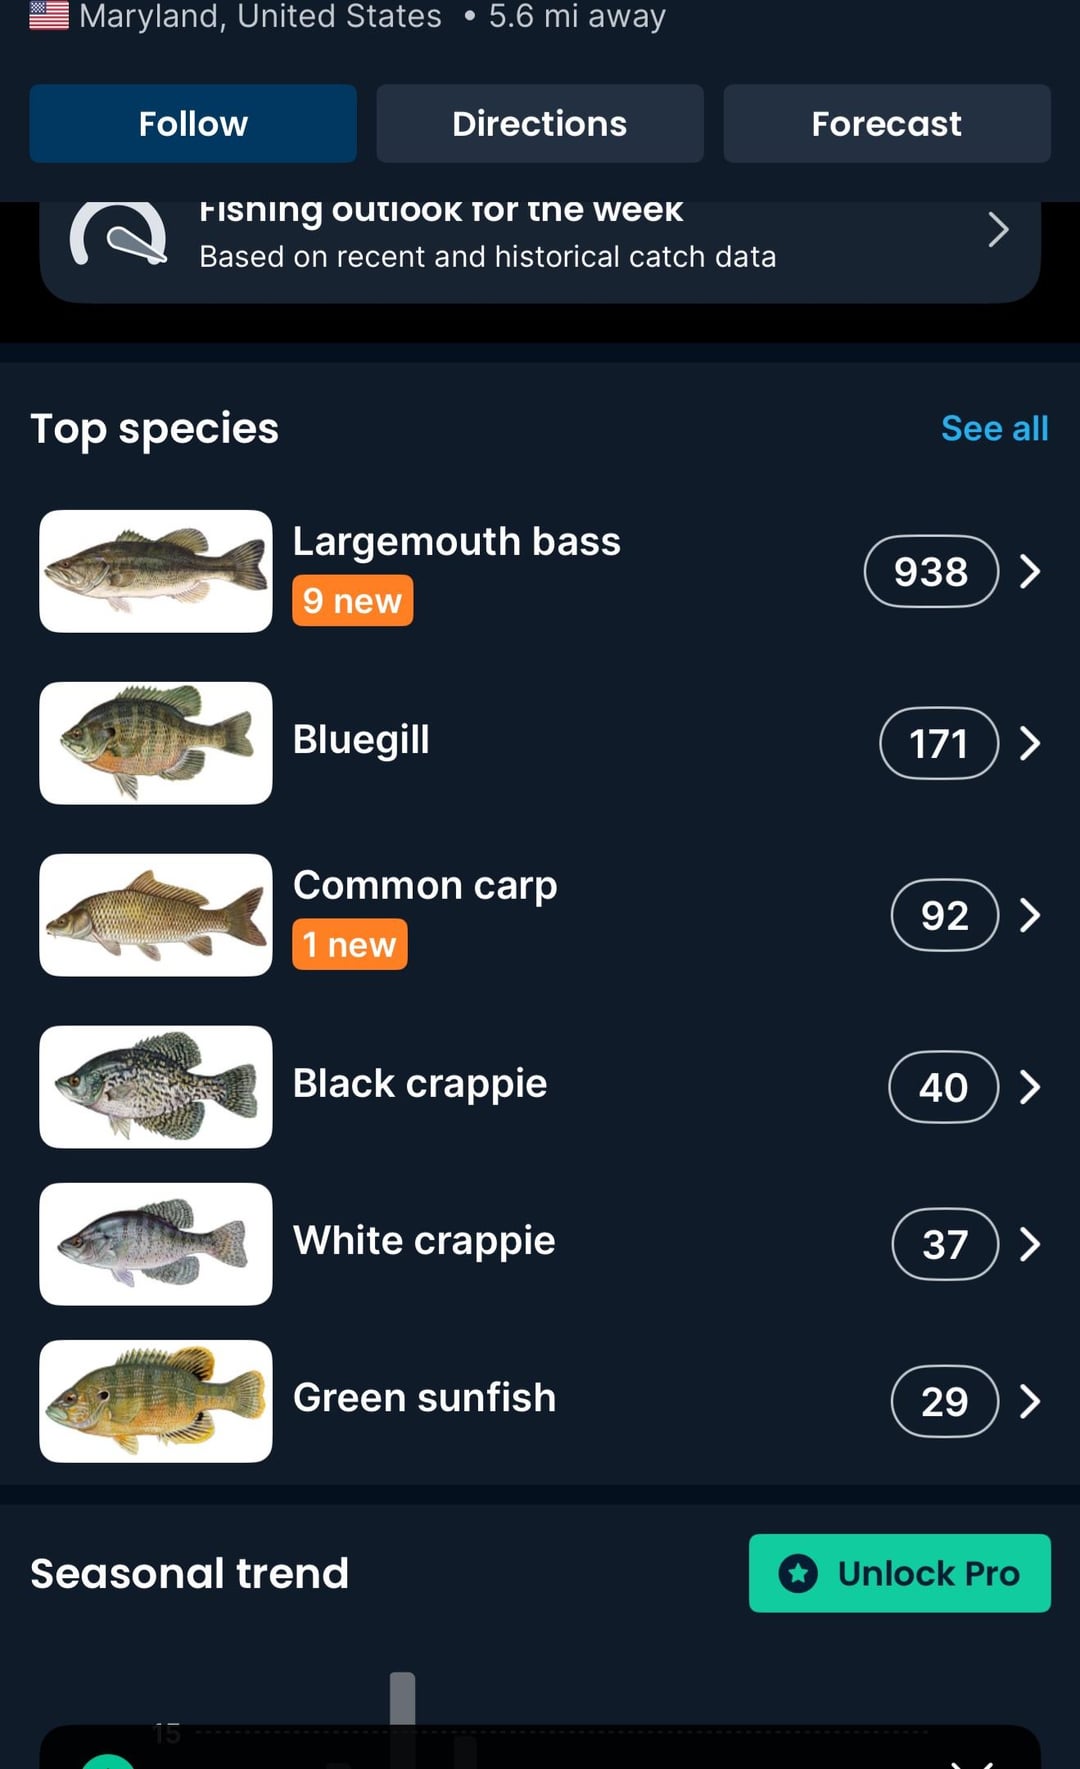Open the Black crappie fish image
Viewport: 1080px width, 1769px height.
tap(156, 1087)
